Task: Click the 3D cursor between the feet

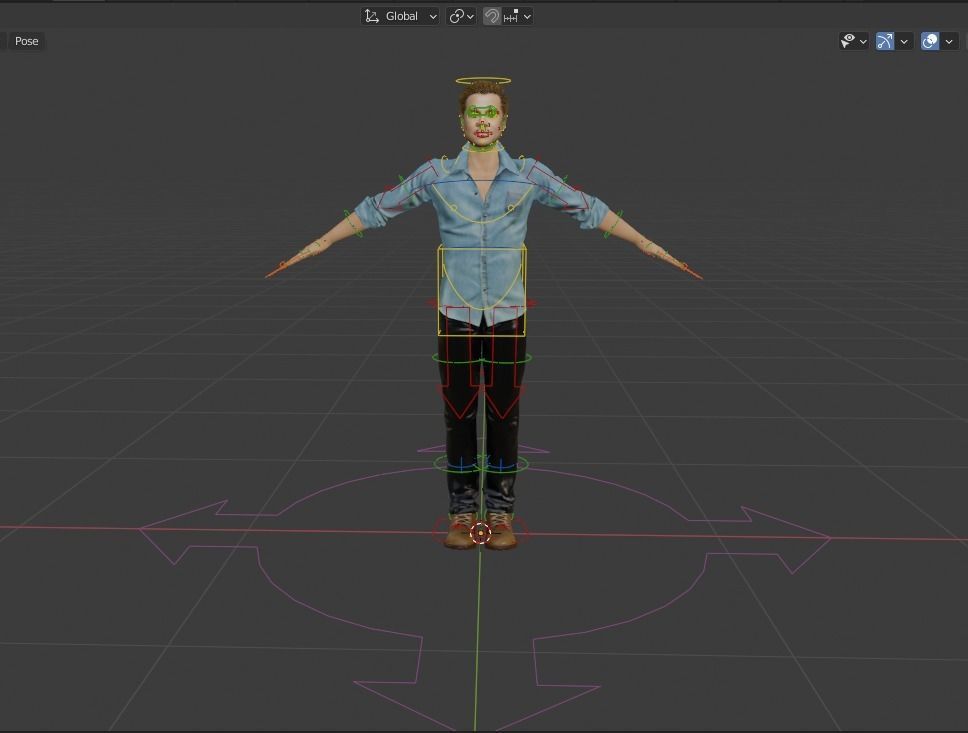Action: tap(480, 533)
